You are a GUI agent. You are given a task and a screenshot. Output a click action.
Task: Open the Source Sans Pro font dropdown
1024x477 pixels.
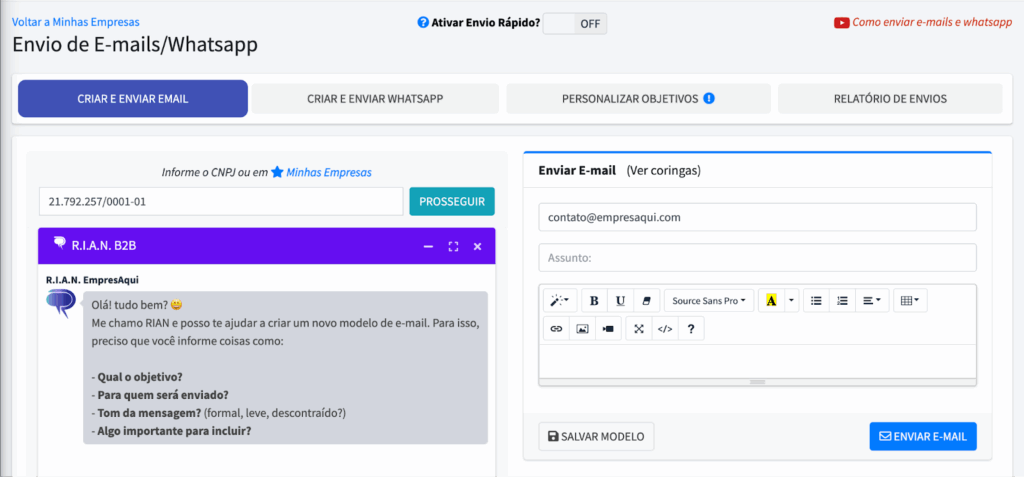tap(709, 300)
